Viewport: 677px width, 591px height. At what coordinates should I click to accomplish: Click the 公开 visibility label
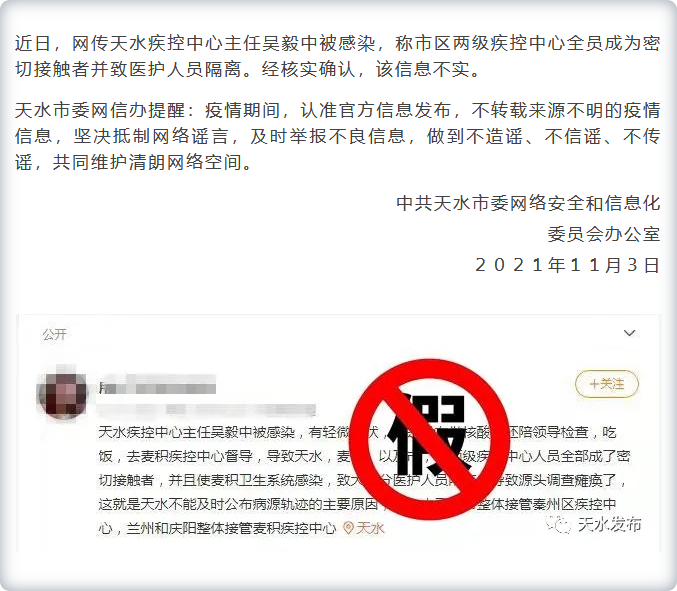click(54, 334)
